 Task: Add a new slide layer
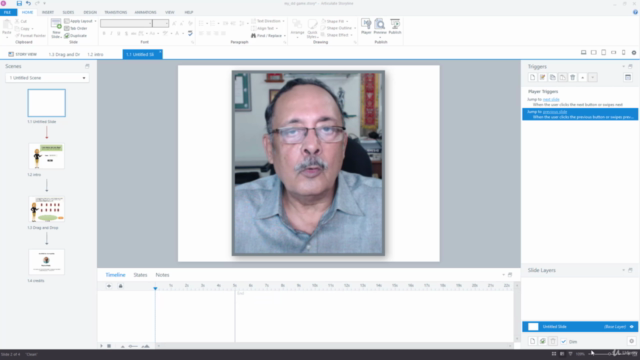click(532, 341)
